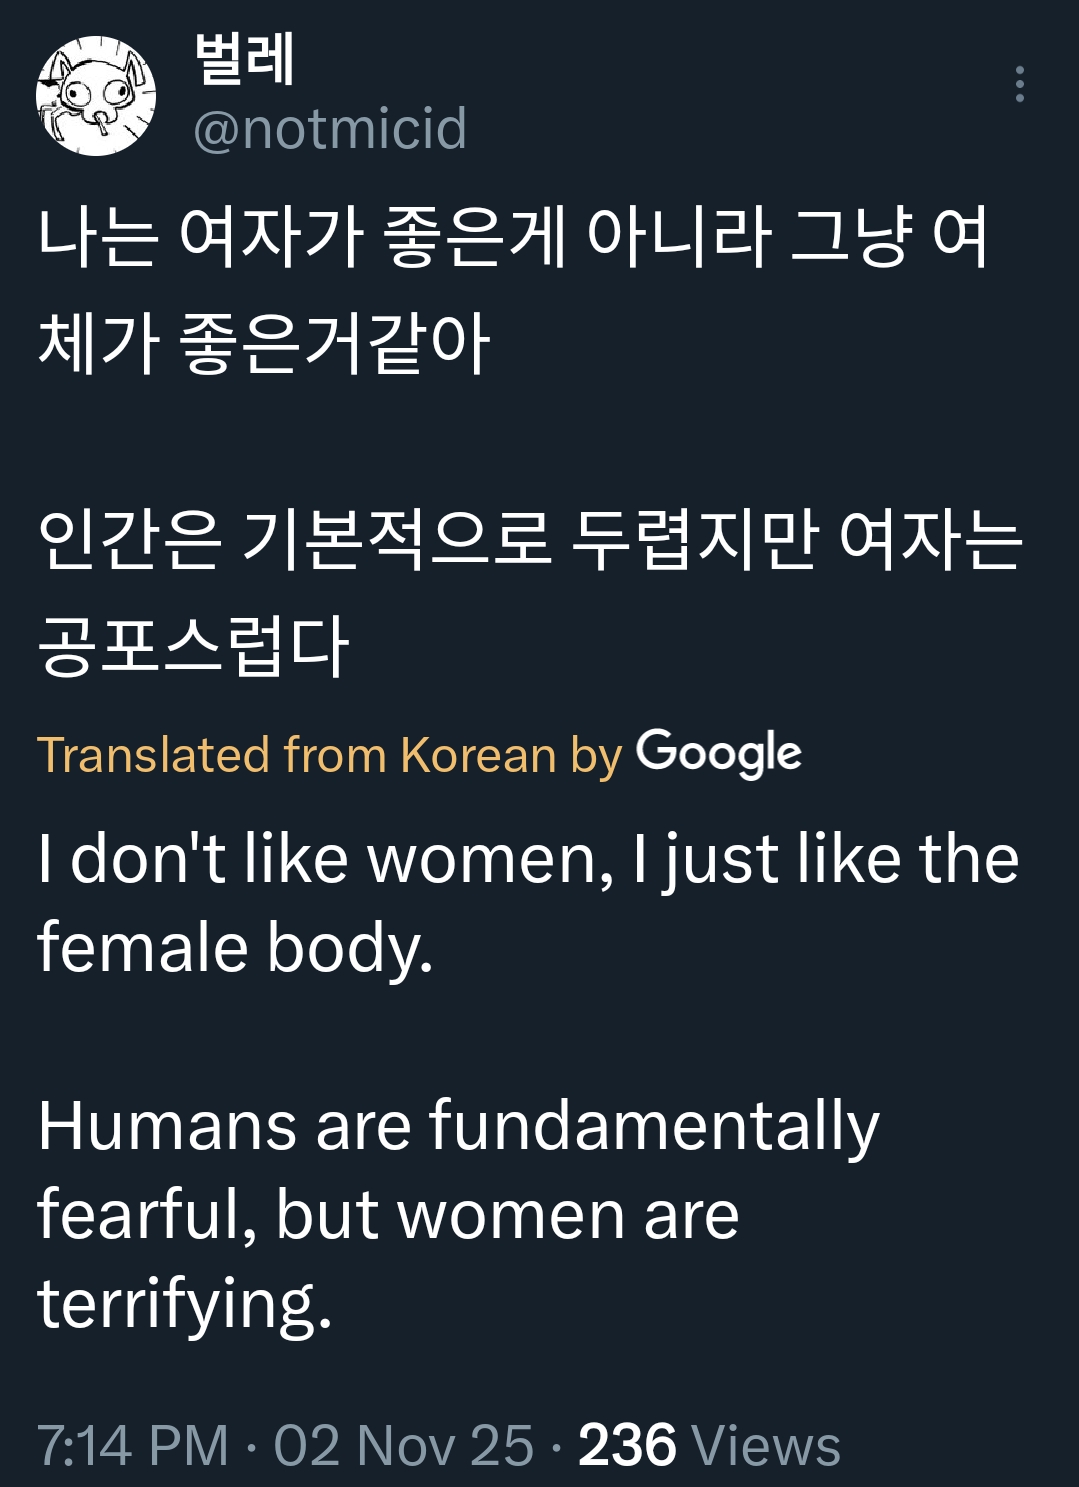1079x1487 pixels.
Task: Tap the Korean line "체가 좋은거같아"
Action: coord(263,342)
